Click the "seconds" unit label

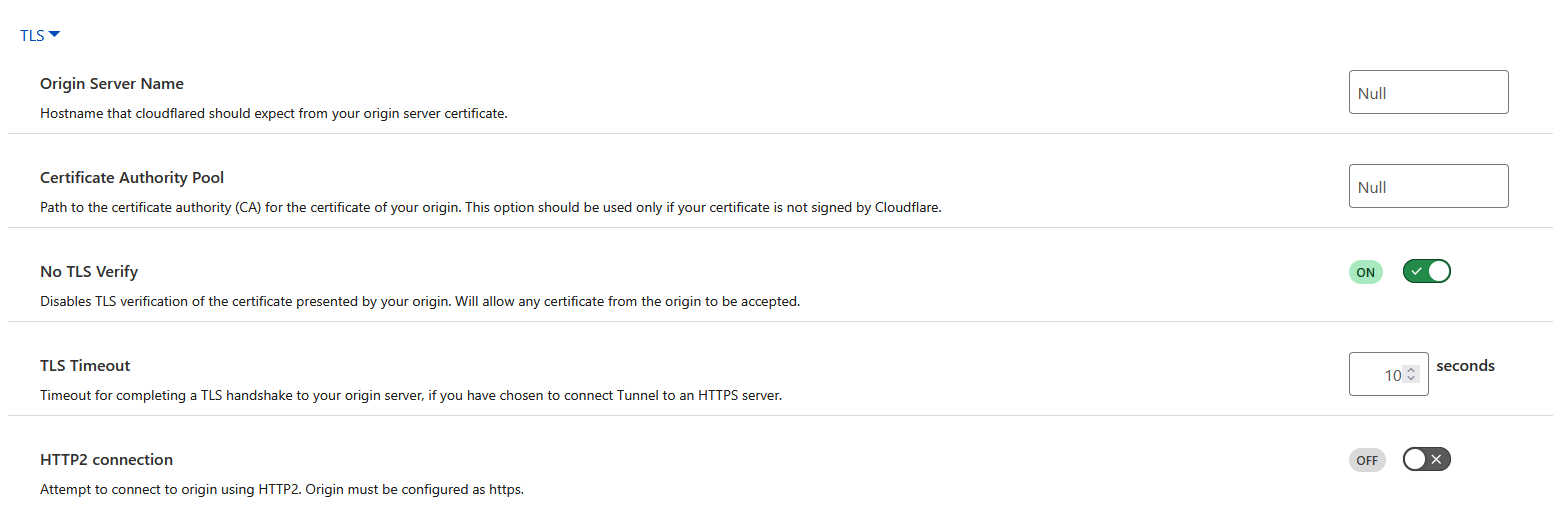pos(1465,366)
